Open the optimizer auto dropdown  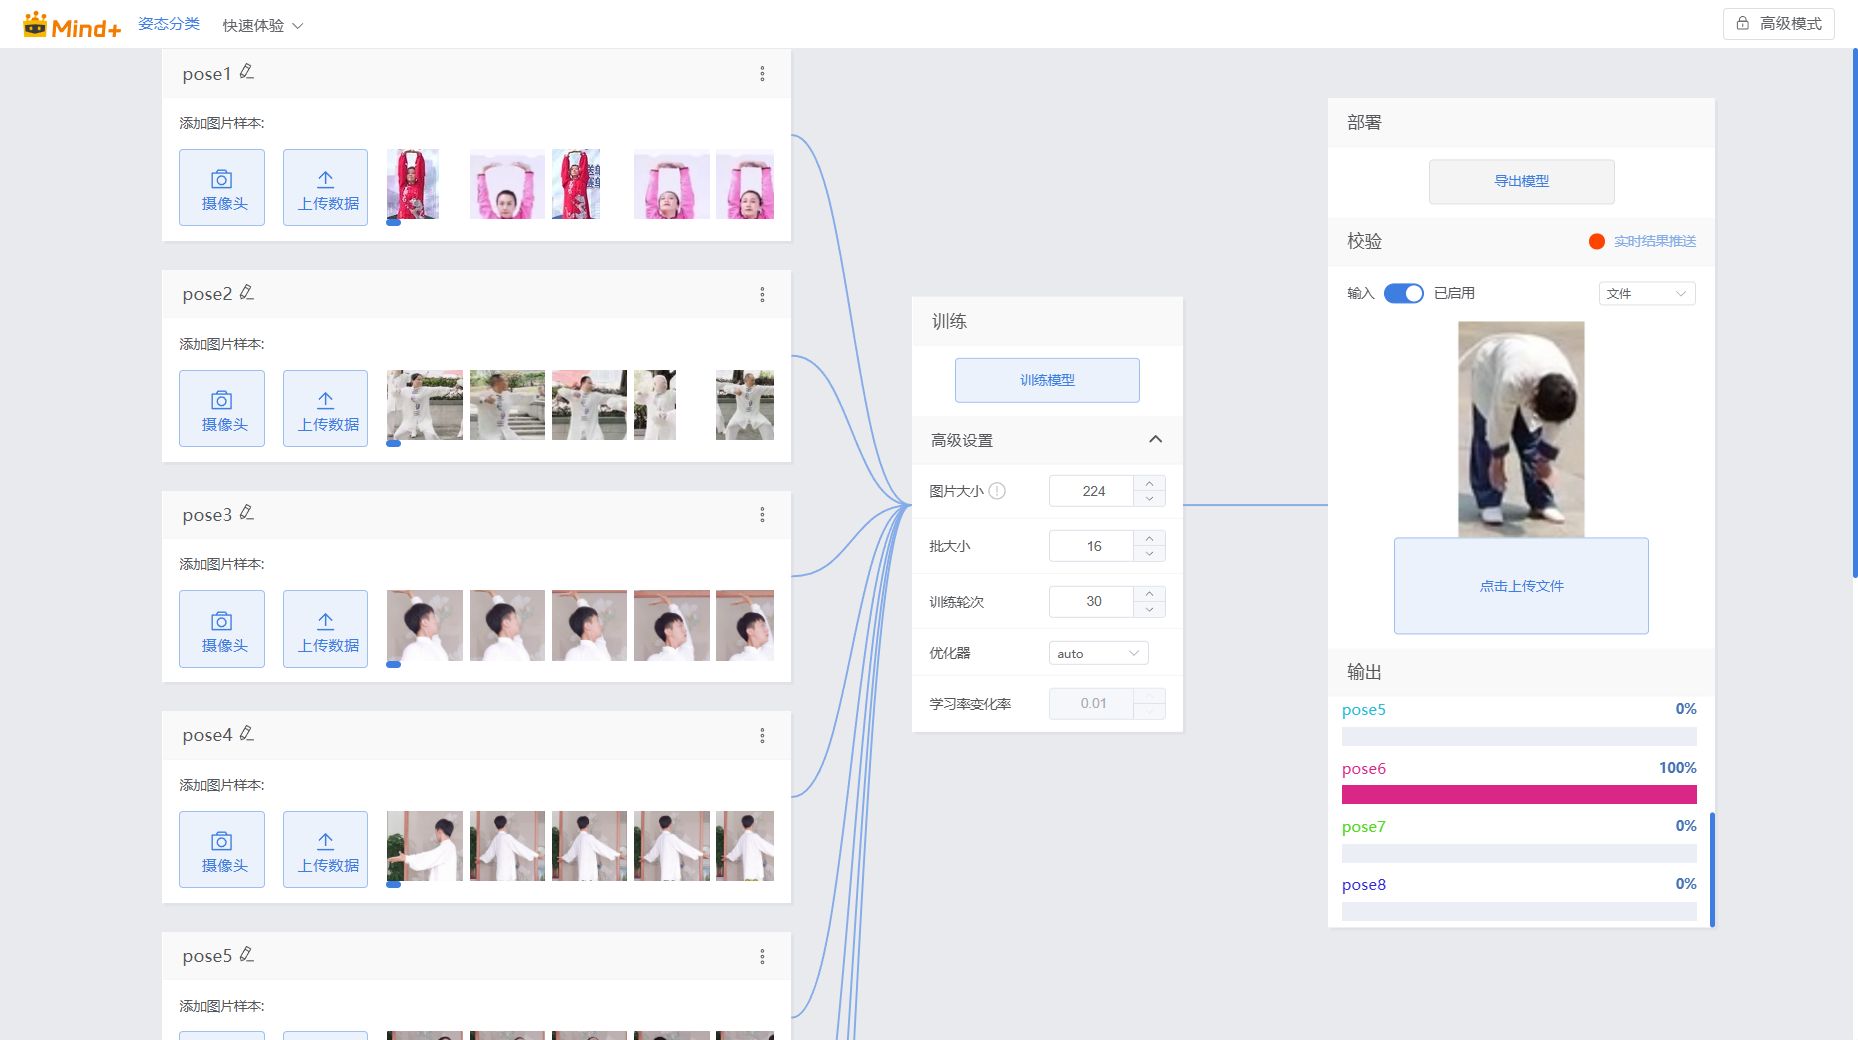coord(1098,653)
